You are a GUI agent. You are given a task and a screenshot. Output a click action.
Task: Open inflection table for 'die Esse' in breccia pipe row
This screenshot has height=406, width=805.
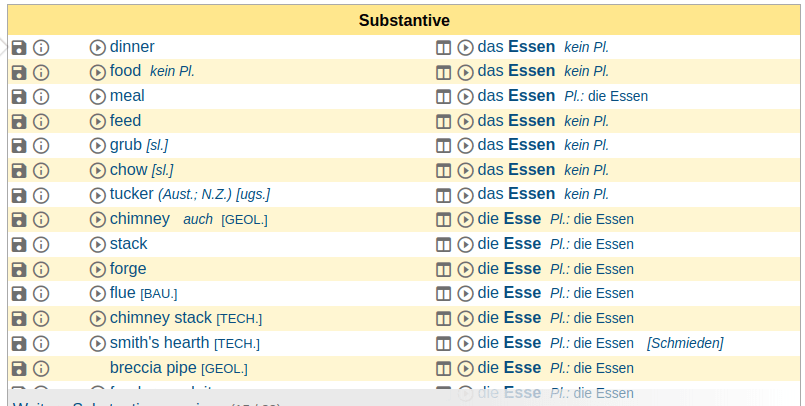tap(445, 368)
